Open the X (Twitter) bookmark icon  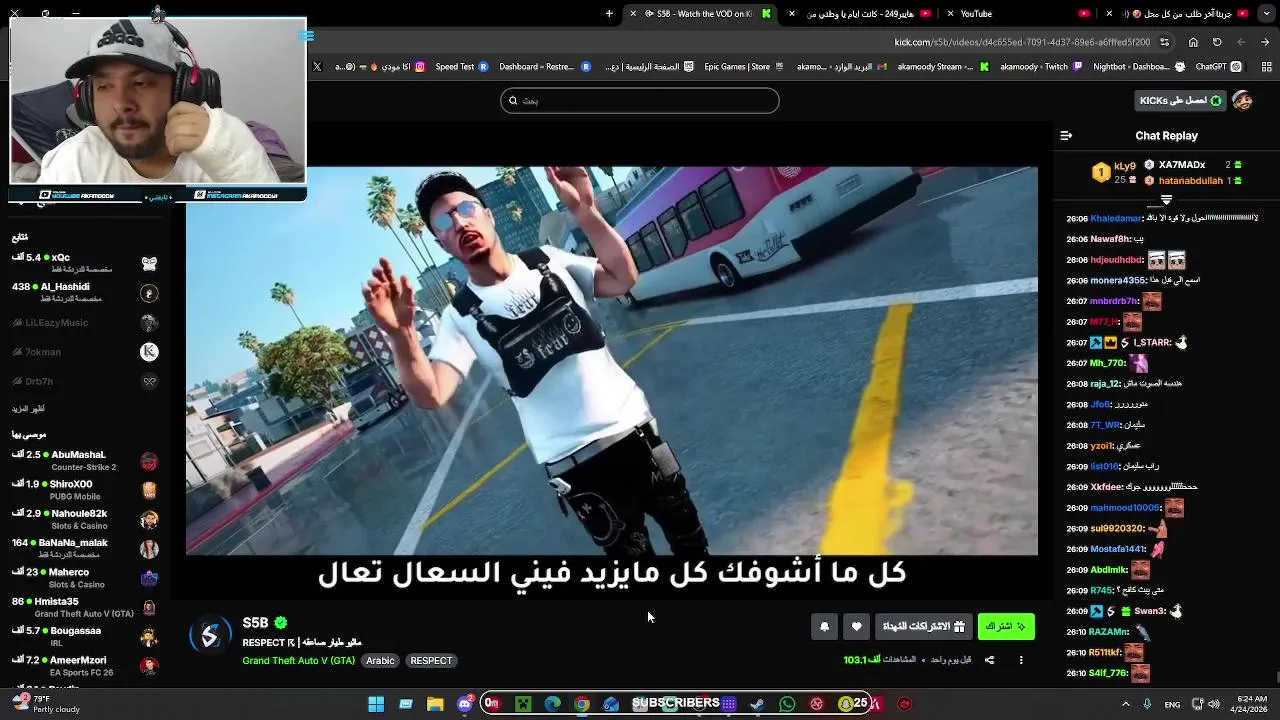click(x=317, y=67)
